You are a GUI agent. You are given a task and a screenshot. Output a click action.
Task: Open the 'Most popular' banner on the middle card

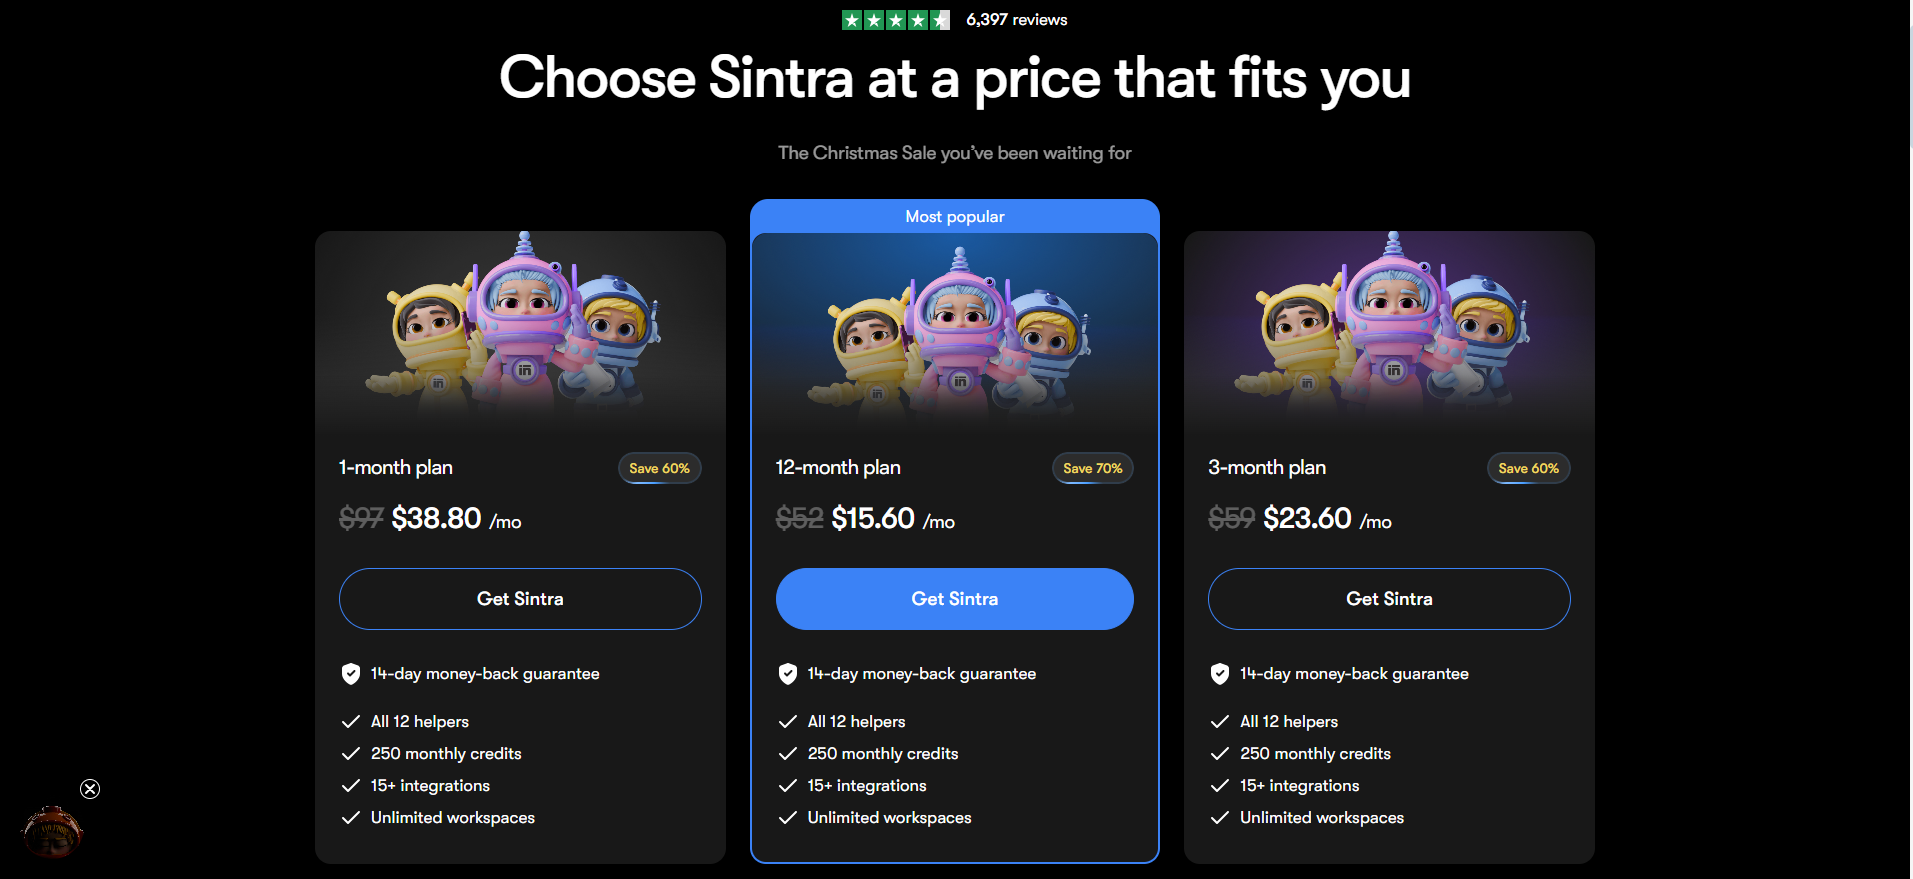(954, 216)
